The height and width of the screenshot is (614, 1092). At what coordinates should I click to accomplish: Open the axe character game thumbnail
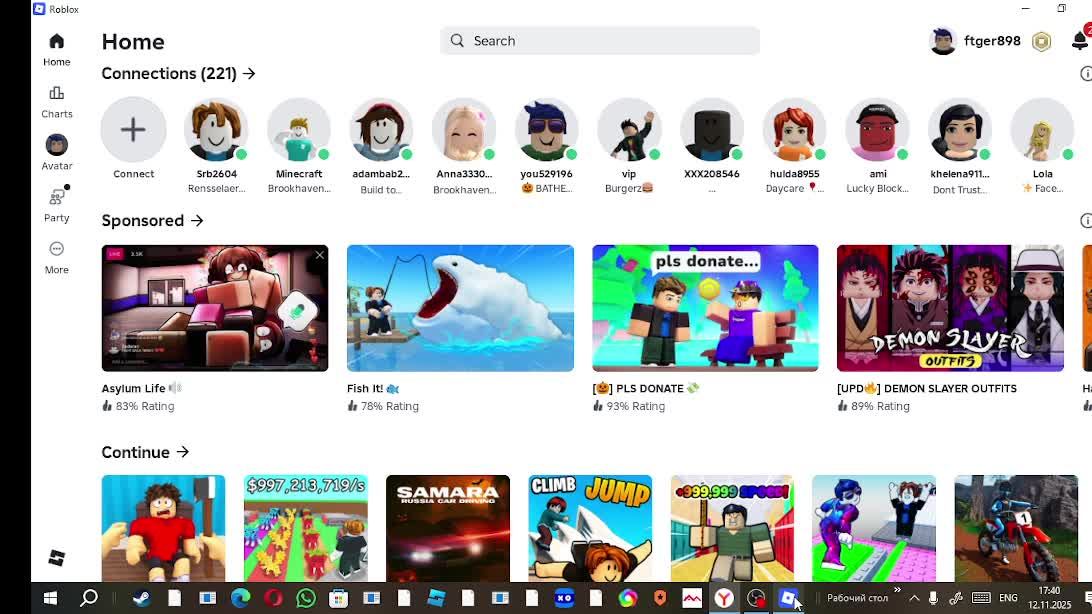(163, 528)
